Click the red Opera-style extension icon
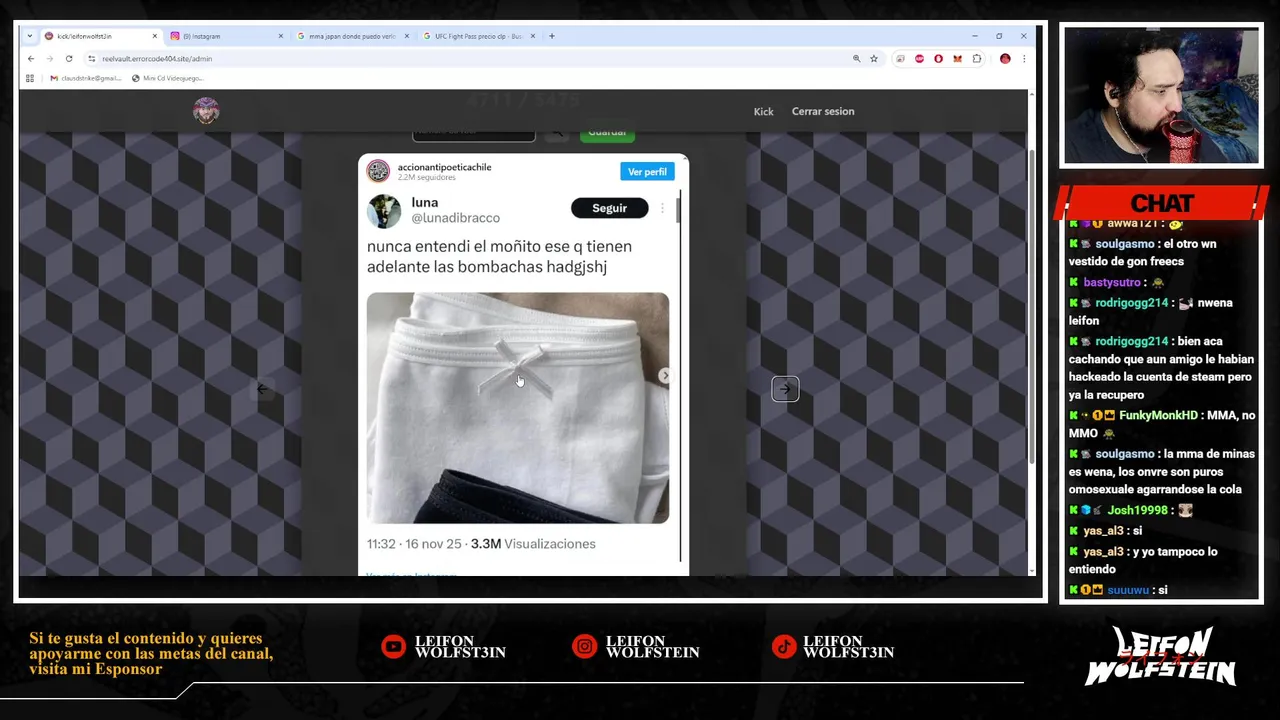1280x720 pixels. [x=938, y=59]
